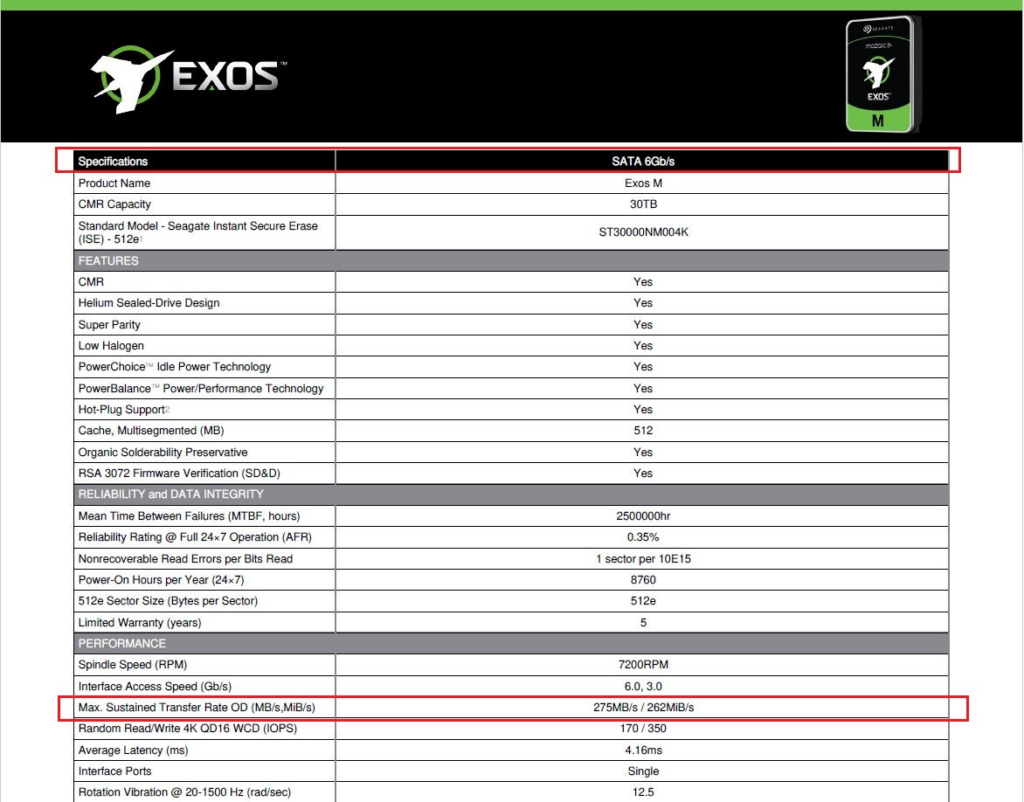Click 'Max. Sustained Transfer Rate OD' label

(x=197, y=707)
